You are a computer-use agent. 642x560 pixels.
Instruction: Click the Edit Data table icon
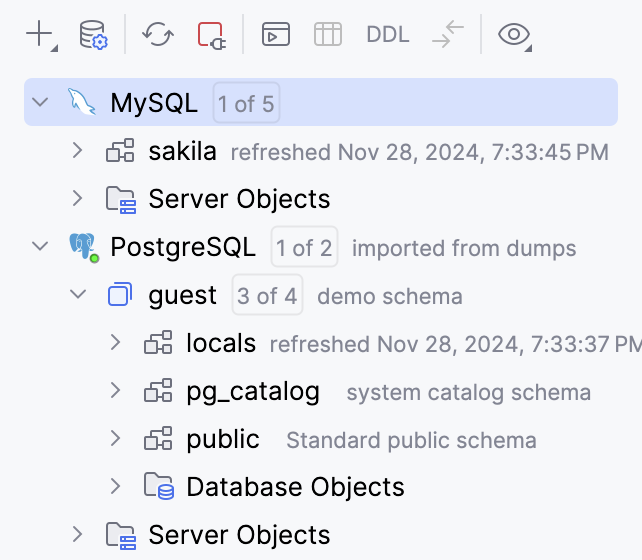328,34
